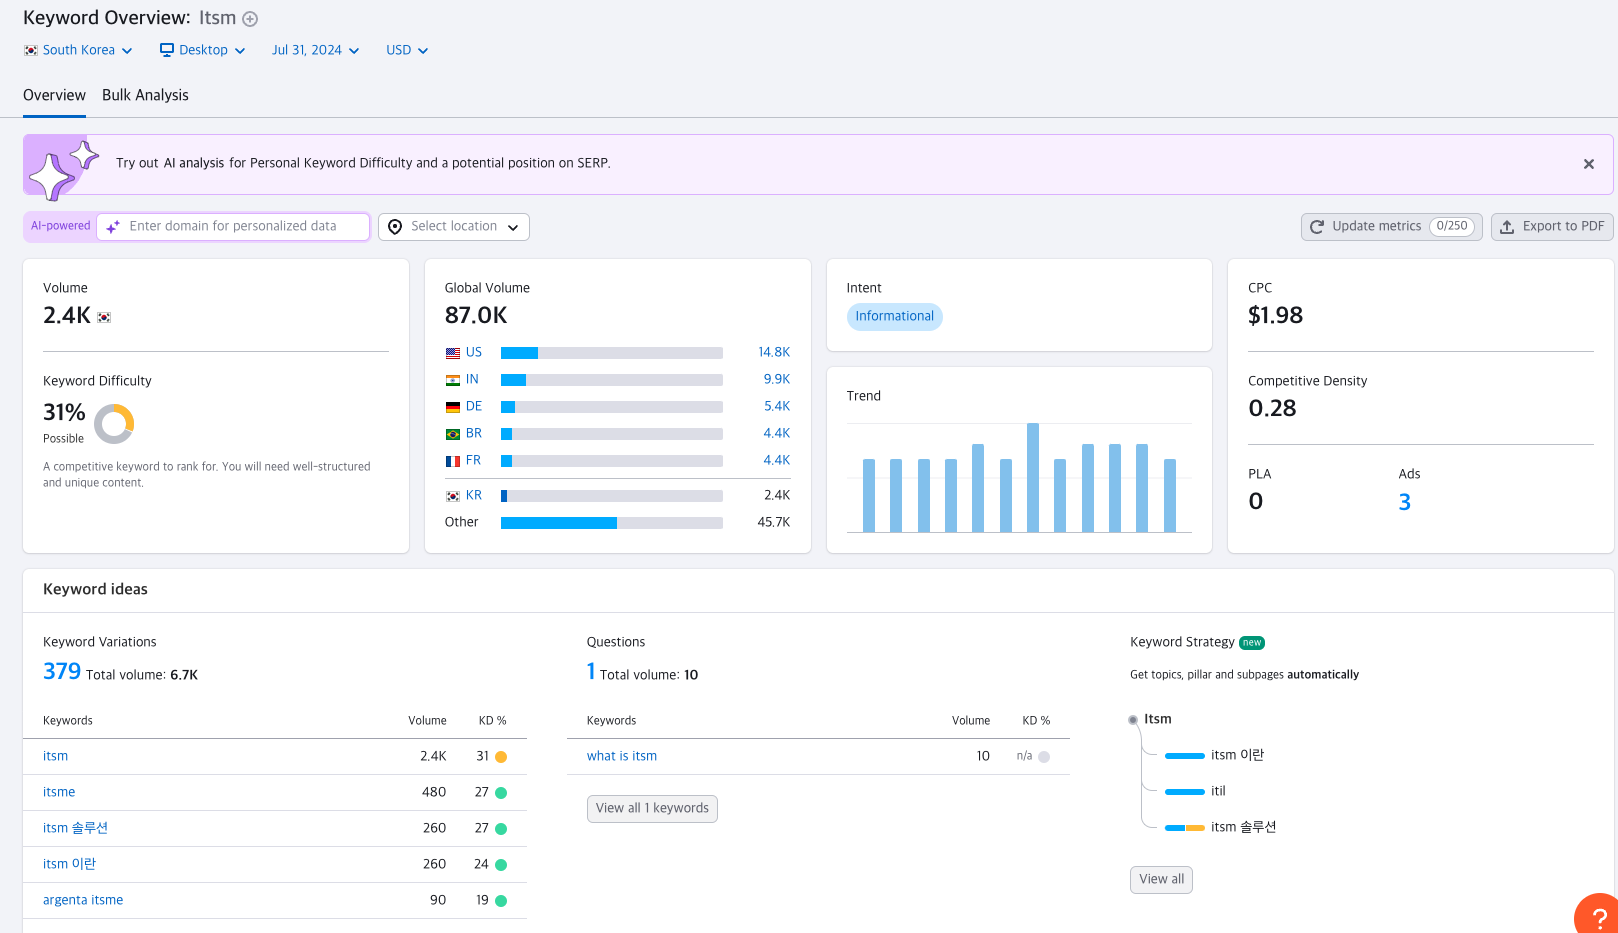Click the South Korea flag icon in header
Image resolution: width=1618 pixels, height=933 pixels.
click(x=30, y=49)
